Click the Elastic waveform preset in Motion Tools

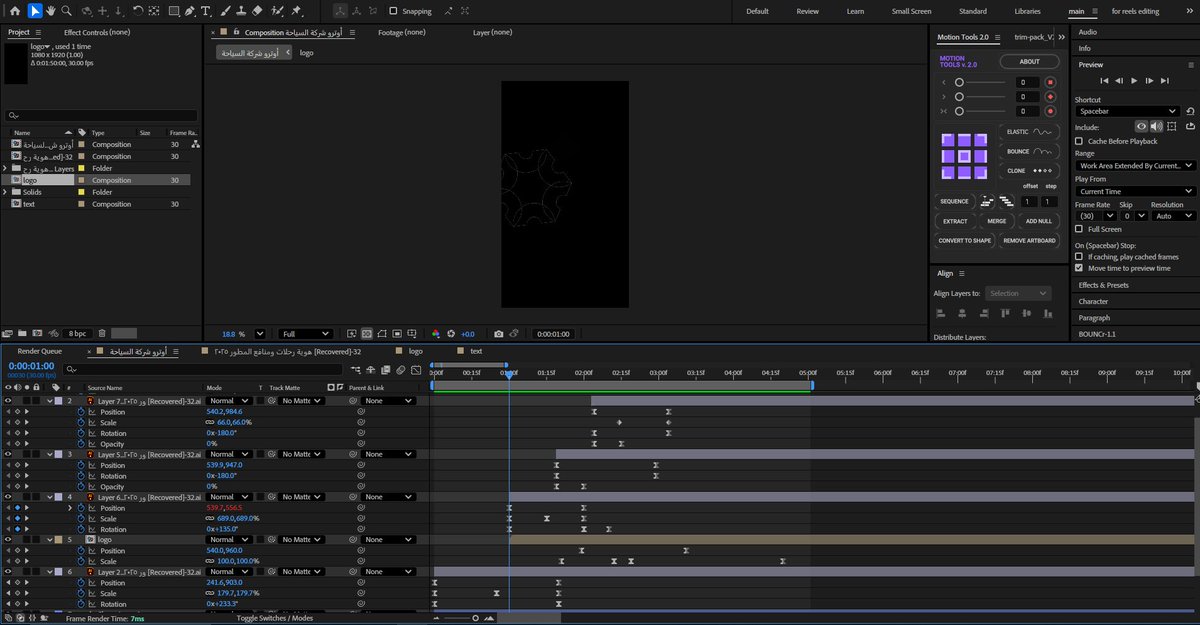point(1029,132)
